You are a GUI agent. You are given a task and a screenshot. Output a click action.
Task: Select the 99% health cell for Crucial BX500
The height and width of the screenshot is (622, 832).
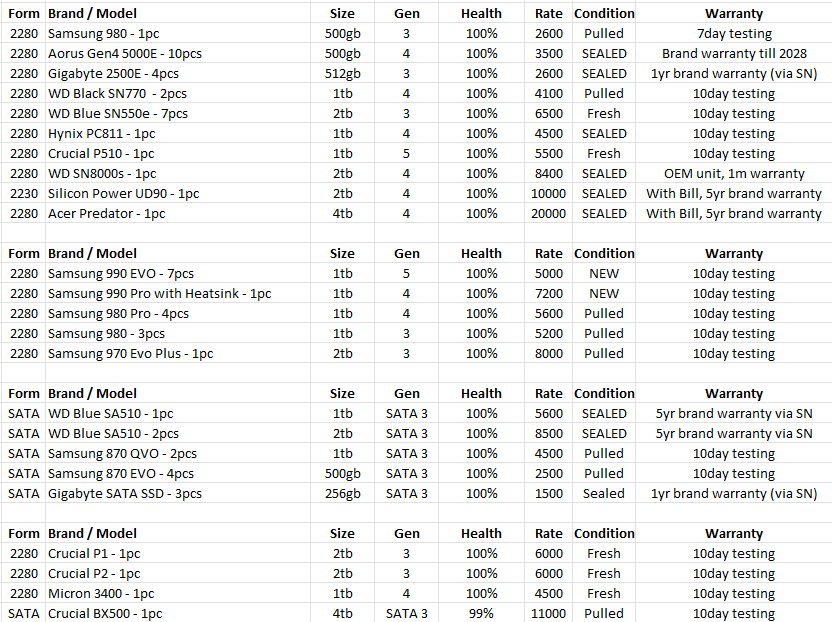[481, 614]
